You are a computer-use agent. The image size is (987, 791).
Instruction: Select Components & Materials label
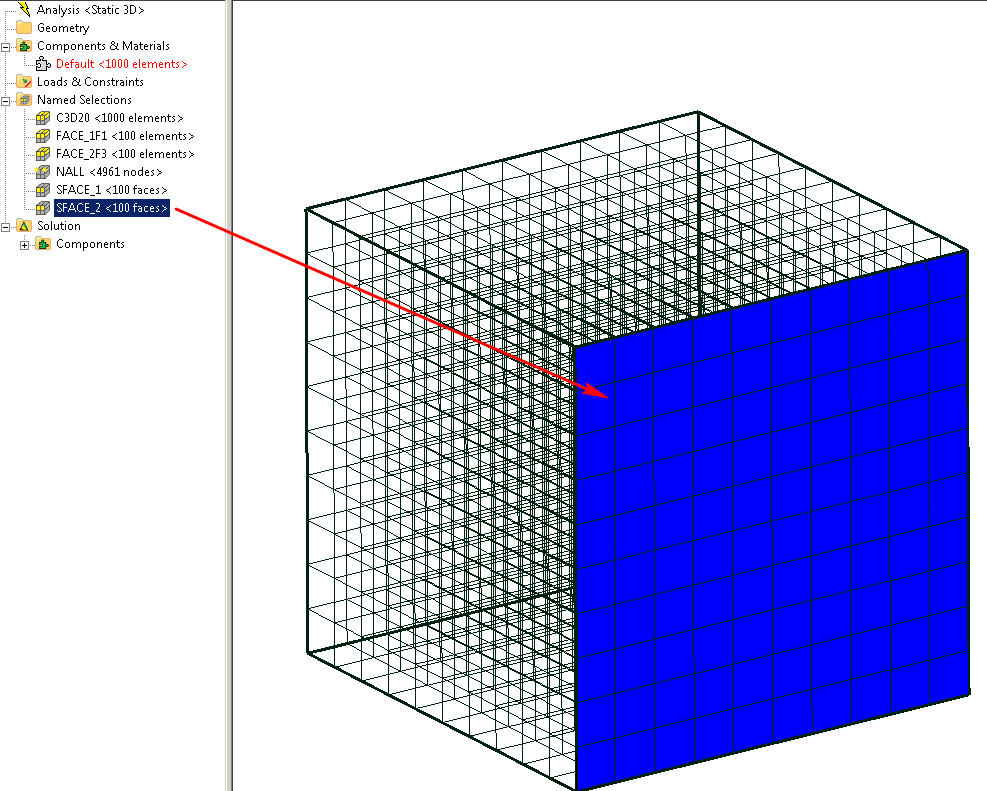103,46
